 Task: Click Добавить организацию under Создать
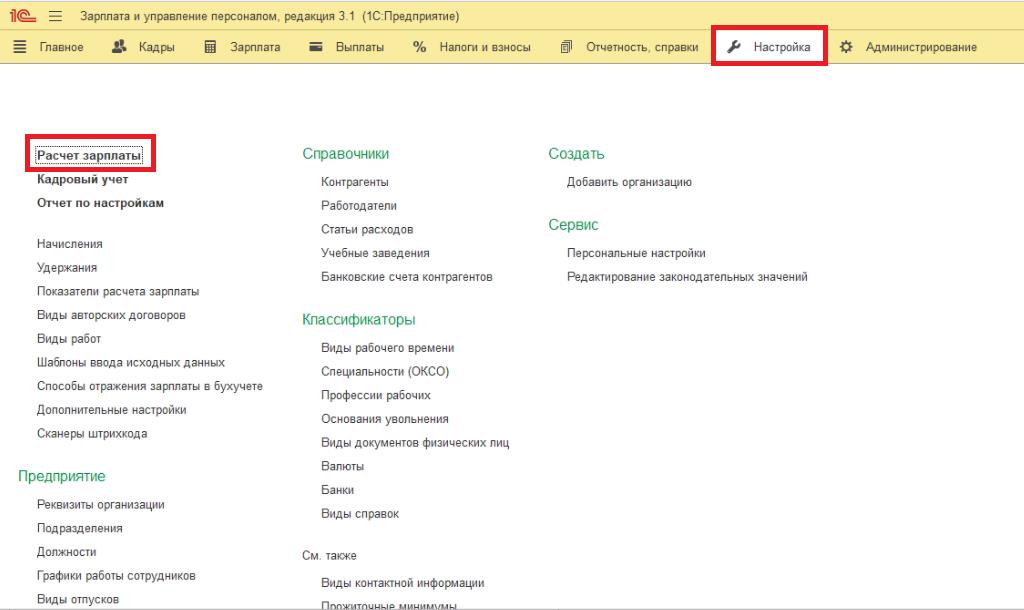click(629, 182)
